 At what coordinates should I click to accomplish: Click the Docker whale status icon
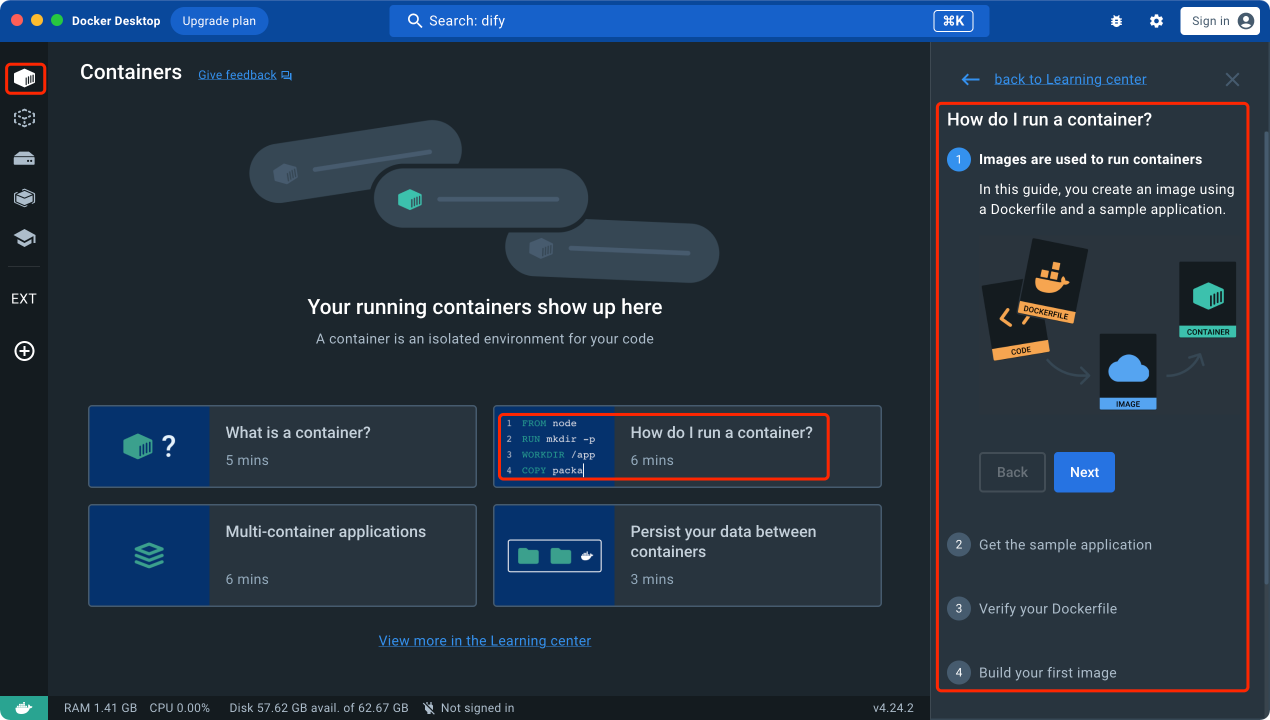pyautogui.click(x=24, y=708)
